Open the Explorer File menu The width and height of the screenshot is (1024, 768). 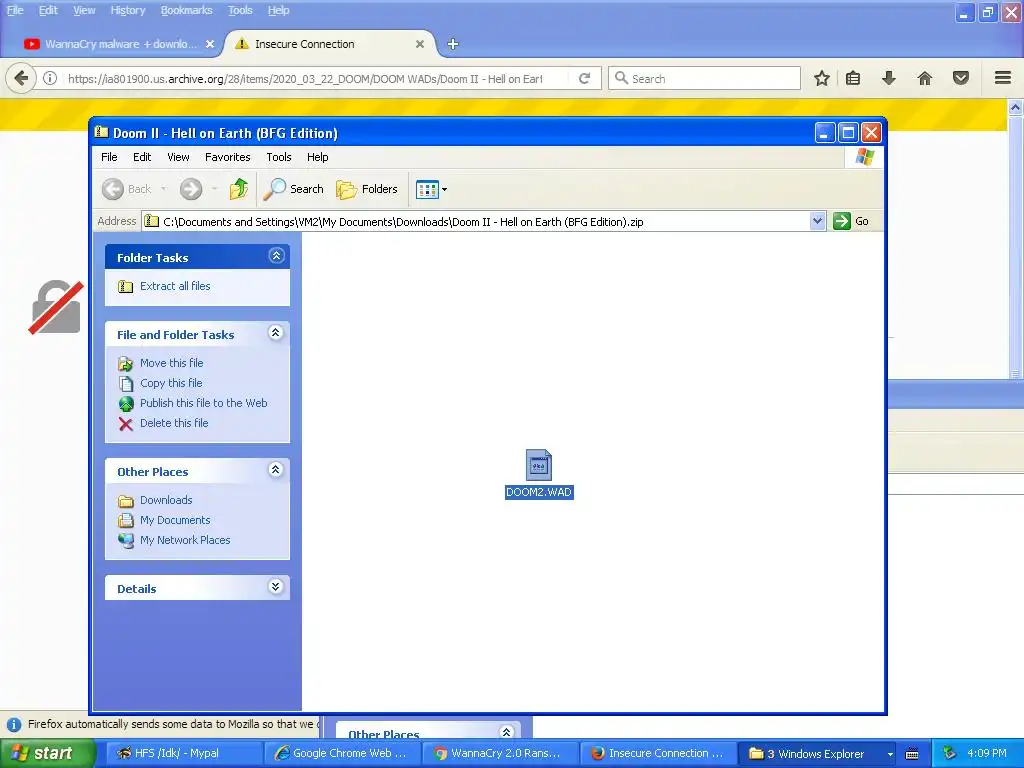(x=109, y=157)
